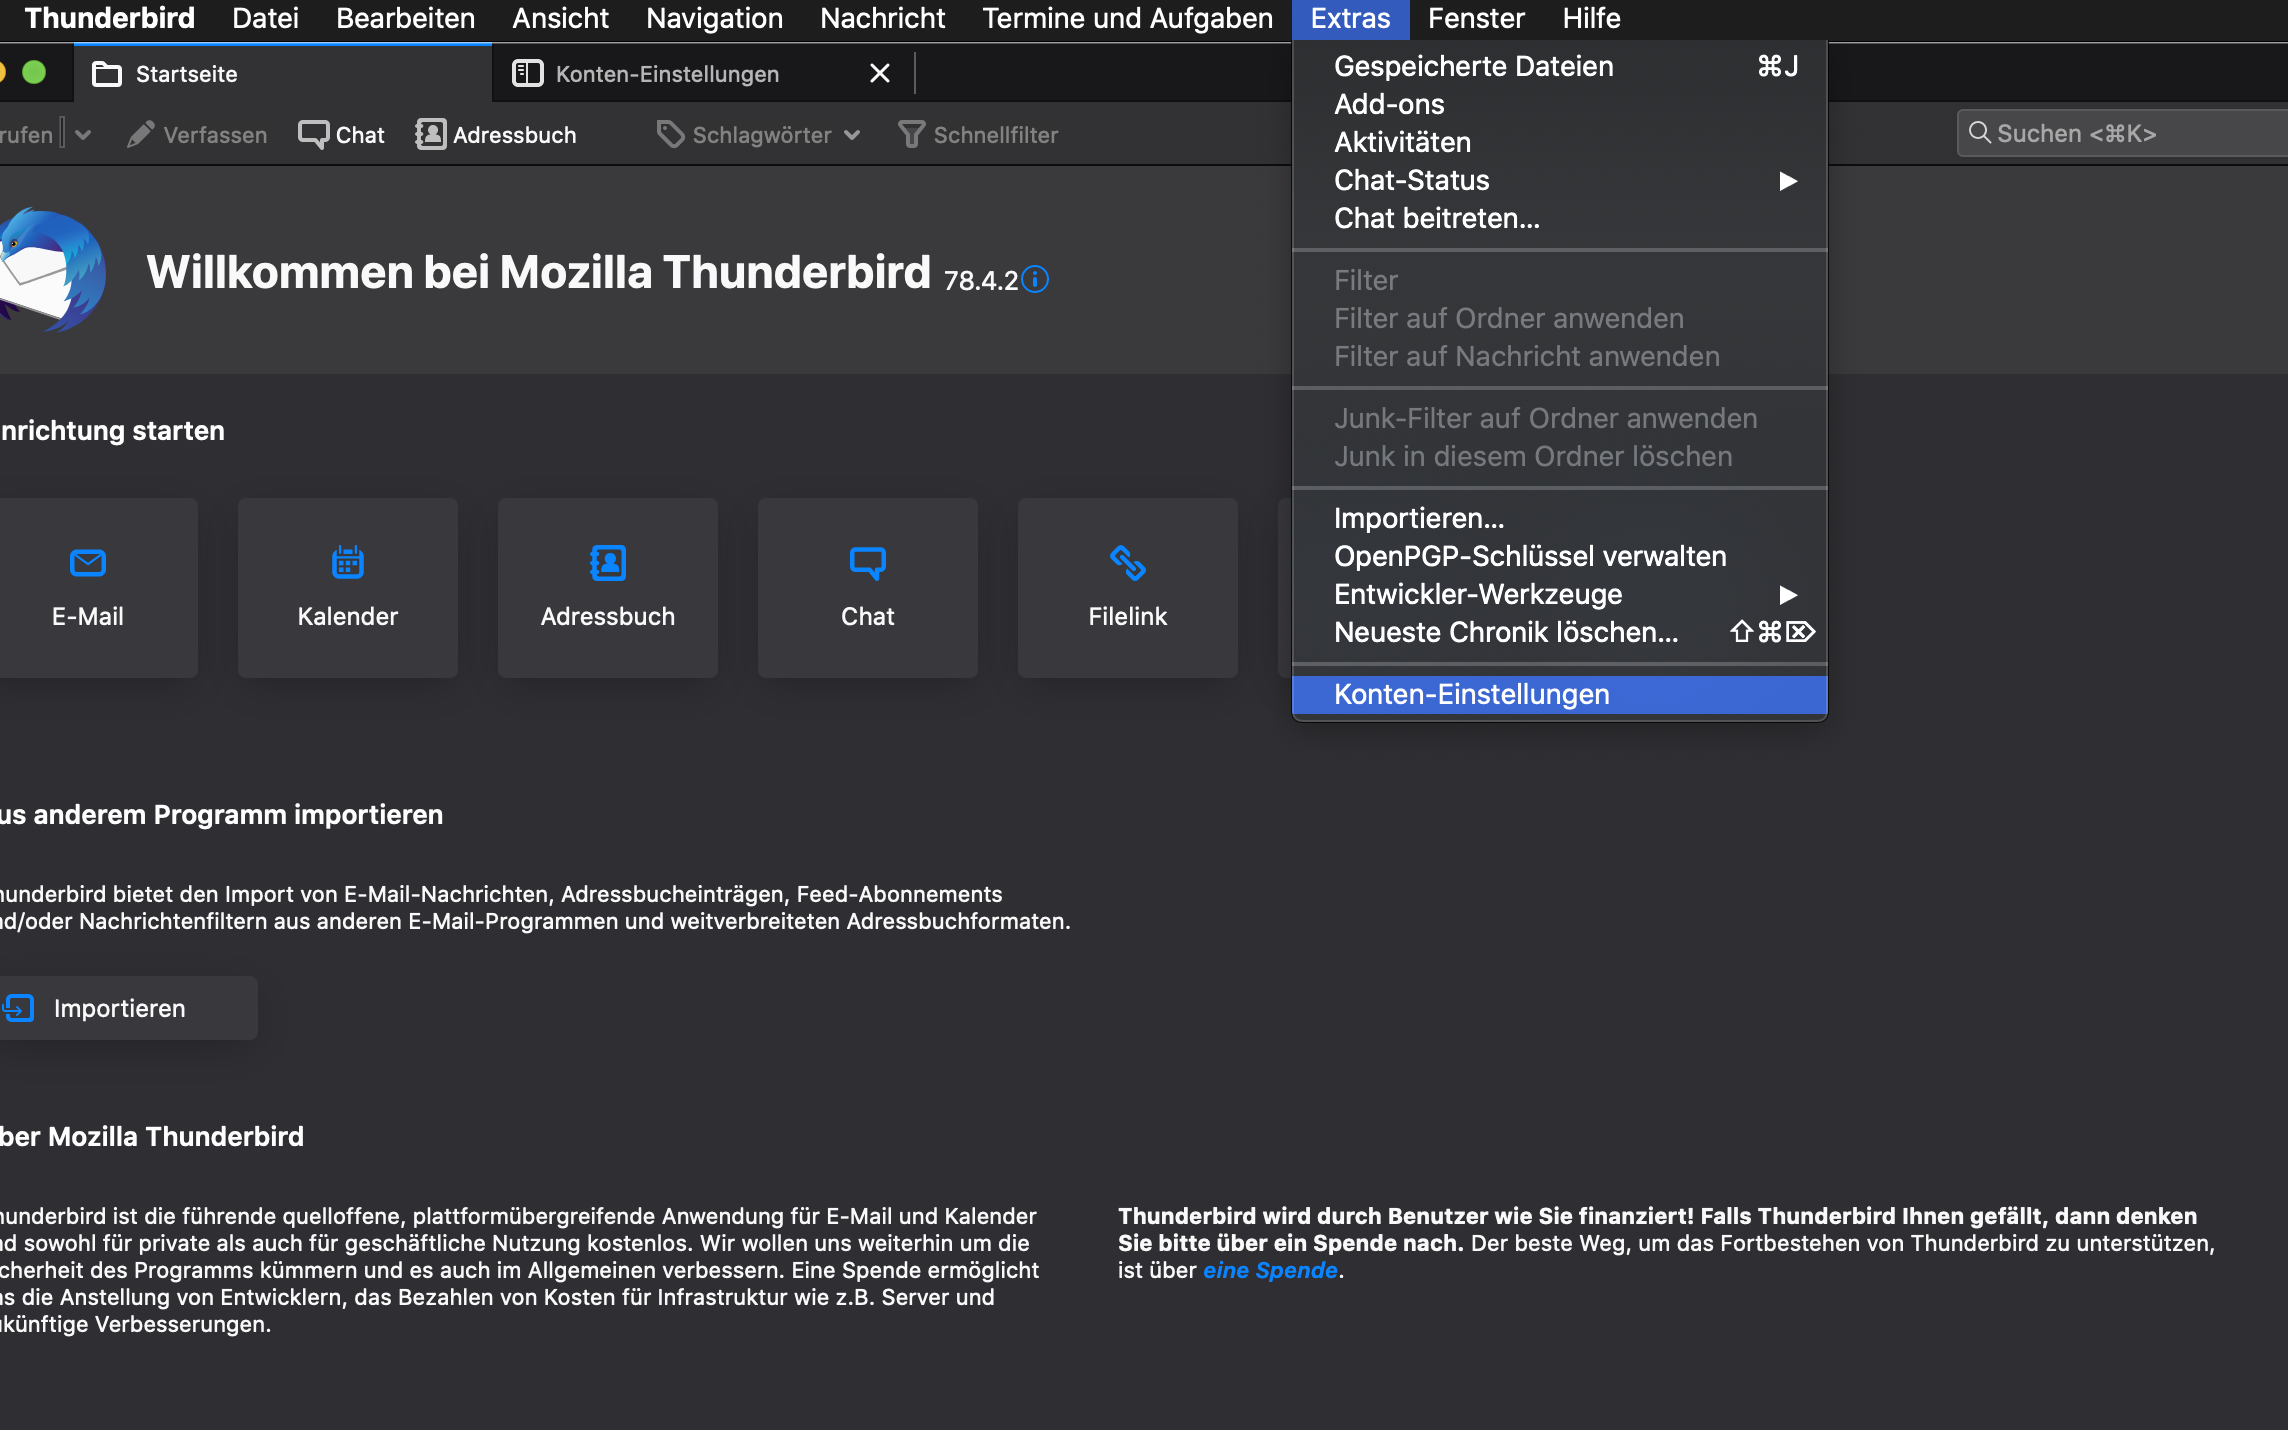
Task: Open the Ansicht menu
Action: tap(560, 18)
